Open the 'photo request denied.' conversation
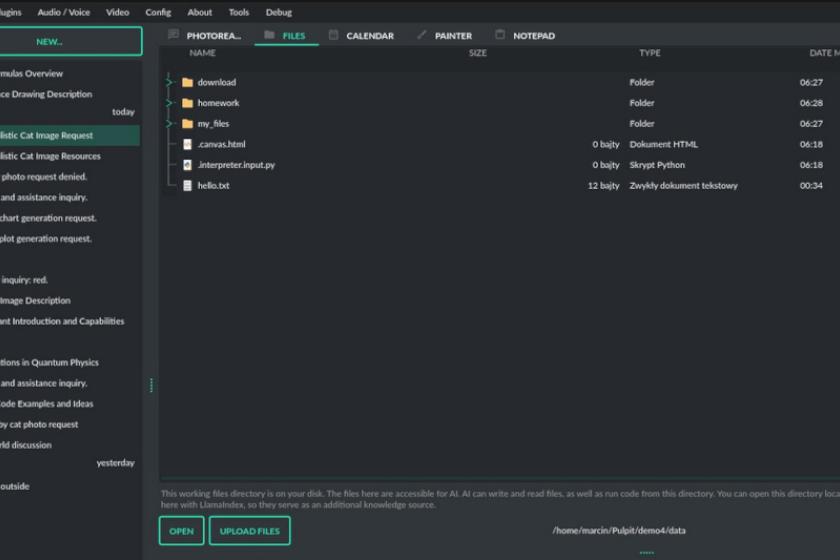Viewport: 840px width, 560px height. pyautogui.click(x=70, y=176)
